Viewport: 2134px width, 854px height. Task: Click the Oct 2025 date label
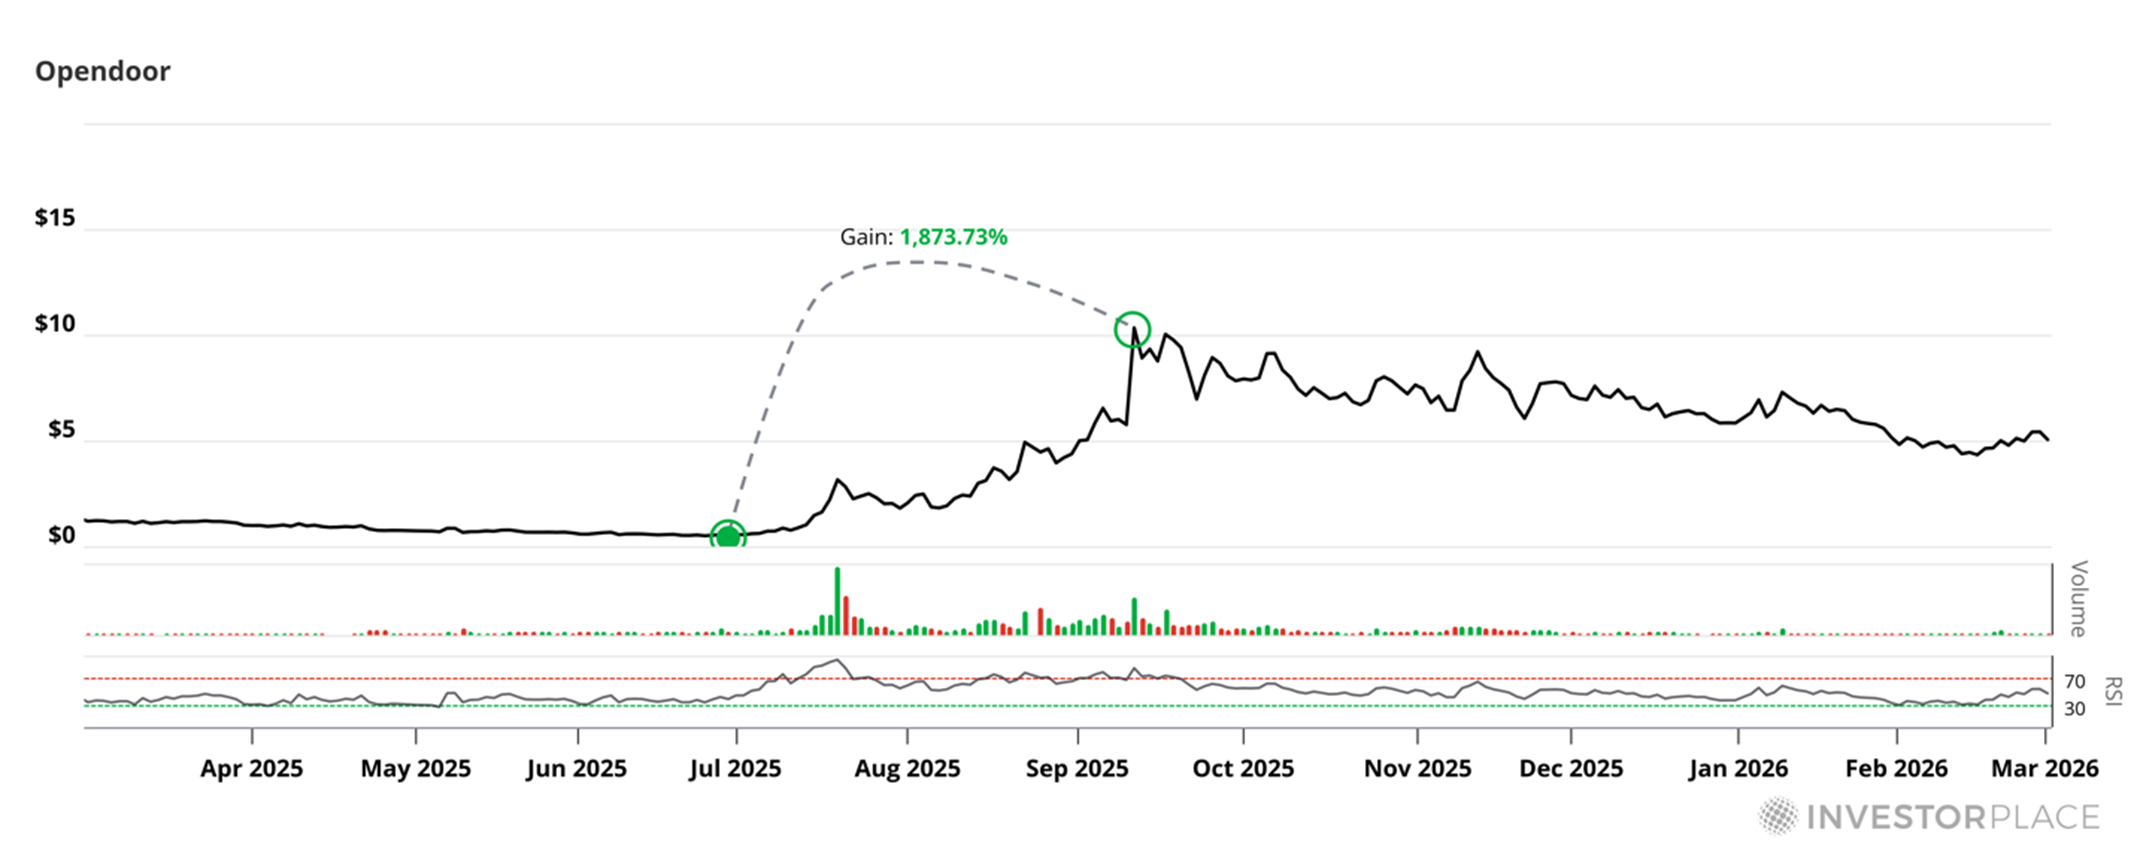point(1243,768)
